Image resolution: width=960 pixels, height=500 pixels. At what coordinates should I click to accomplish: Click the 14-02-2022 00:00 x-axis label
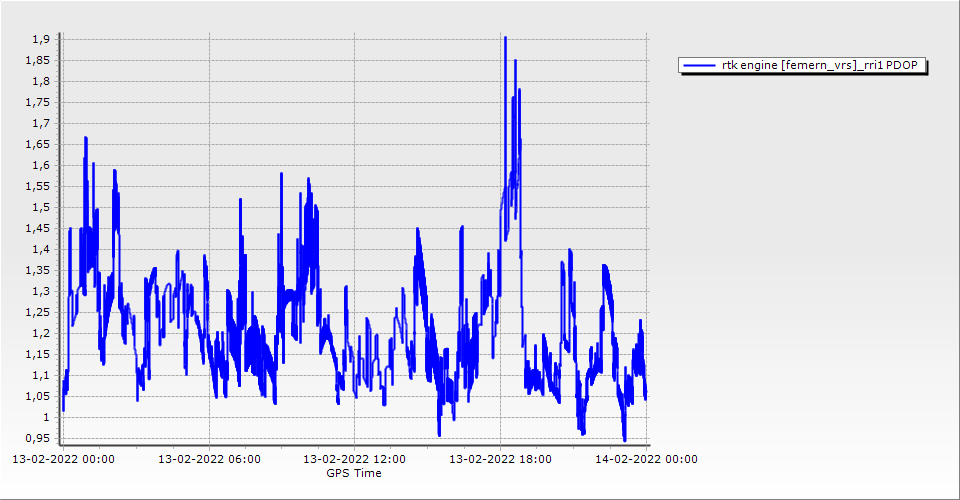(x=645, y=460)
